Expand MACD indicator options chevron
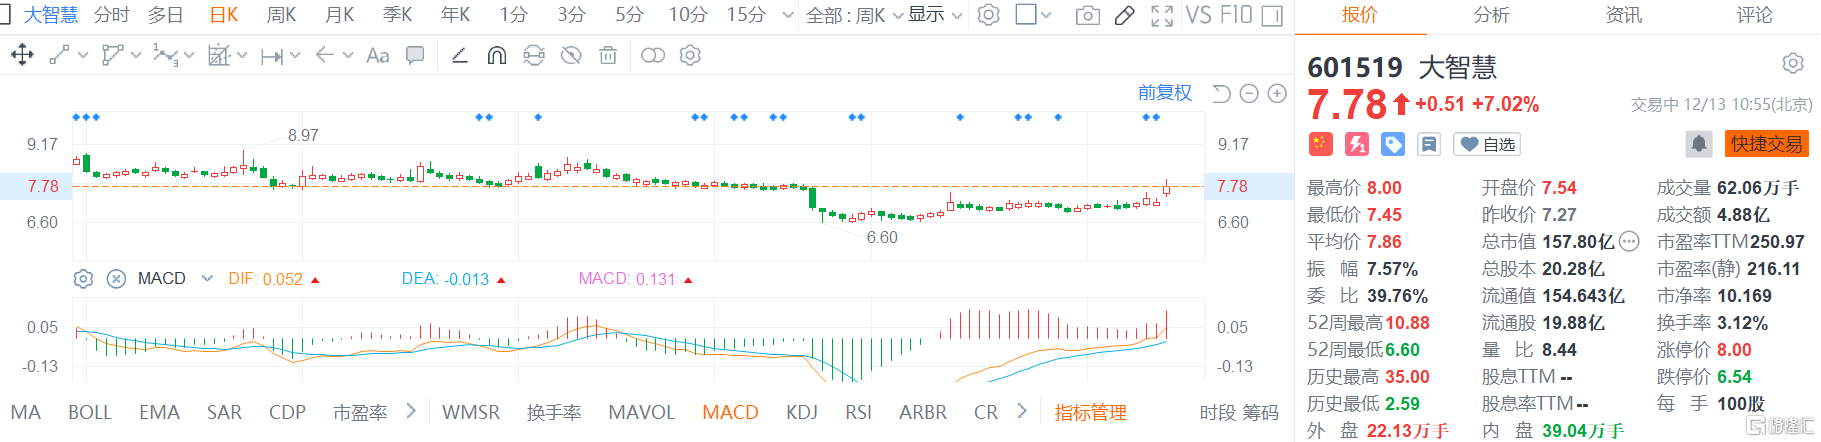Viewport: 1821px width, 442px height. click(x=207, y=278)
